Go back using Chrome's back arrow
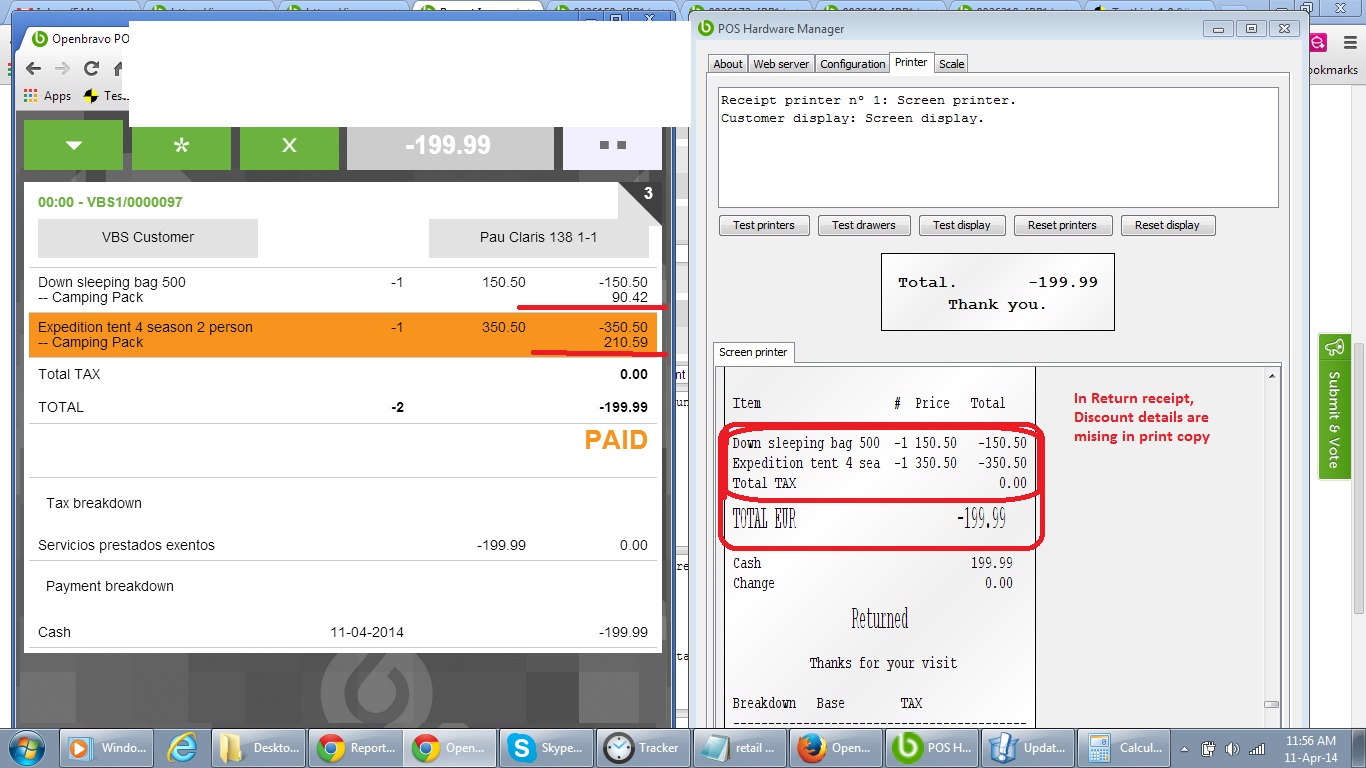The width and height of the screenshot is (1366, 768). coord(33,68)
